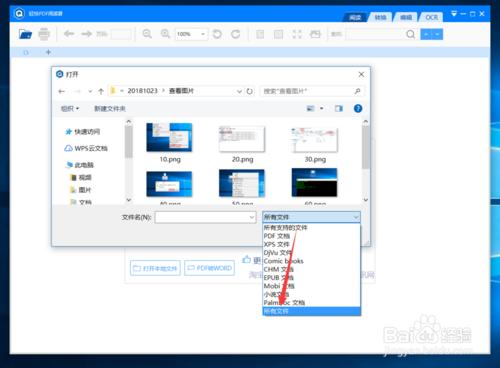
Task: Click the home tab icon below toolbar
Action: (26, 52)
